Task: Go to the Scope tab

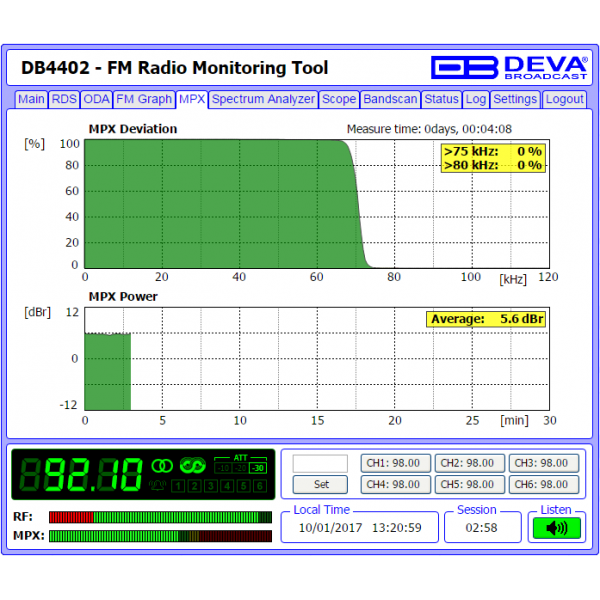Action: 339,99
